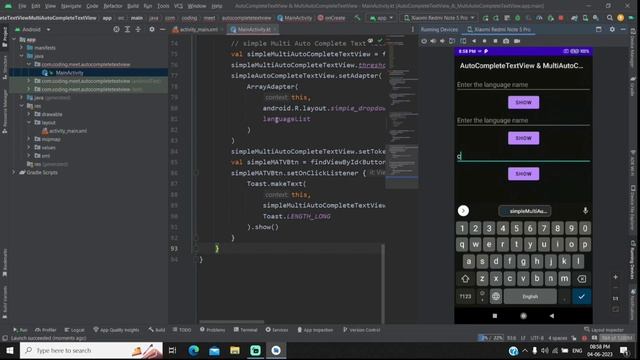Tap the English spacebar key
This screenshot has height=360, width=640.
[x=530, y=296]
